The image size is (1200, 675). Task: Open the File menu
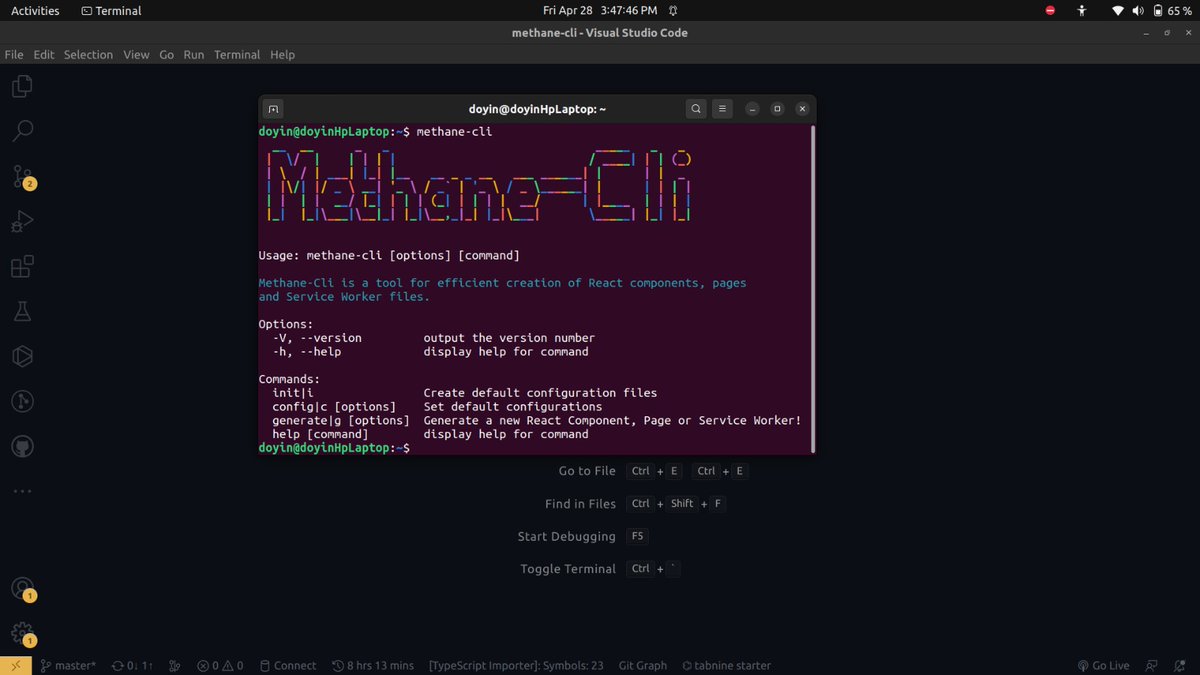[x=14, y=55]
